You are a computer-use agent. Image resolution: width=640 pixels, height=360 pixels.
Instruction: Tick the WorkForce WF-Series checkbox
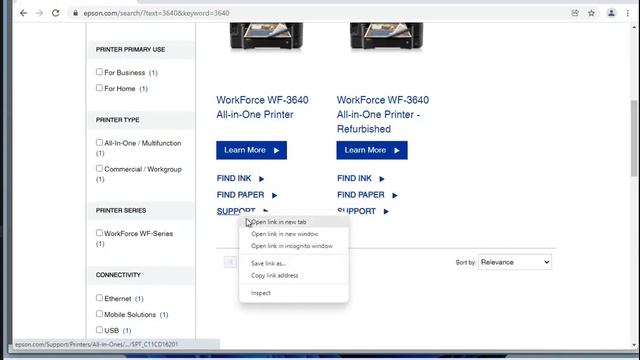[99, 233]
